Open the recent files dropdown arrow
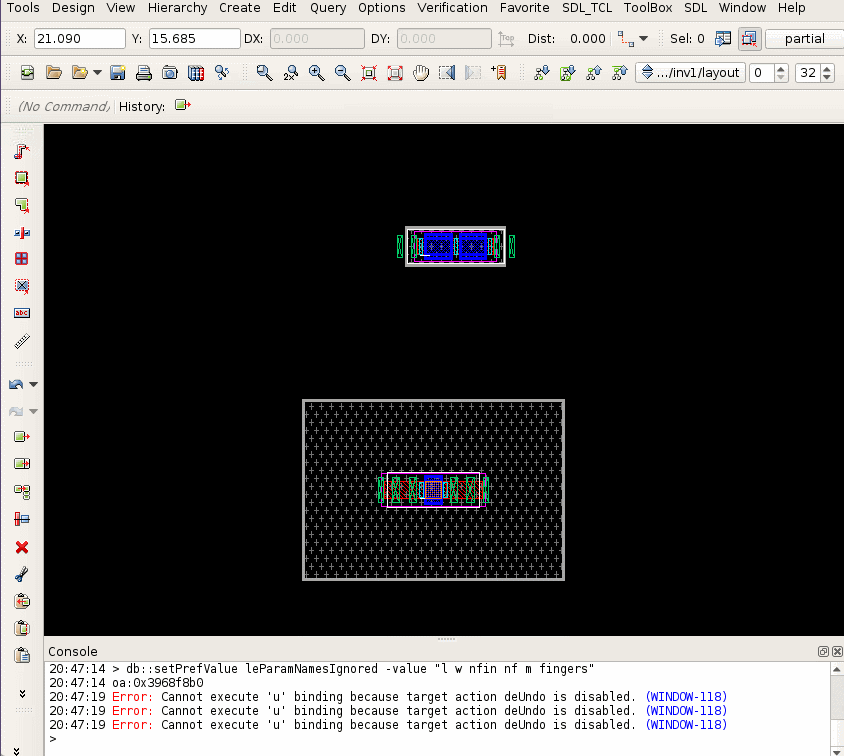This screenshot has width=844, height=756. click(x=97, y=73)
